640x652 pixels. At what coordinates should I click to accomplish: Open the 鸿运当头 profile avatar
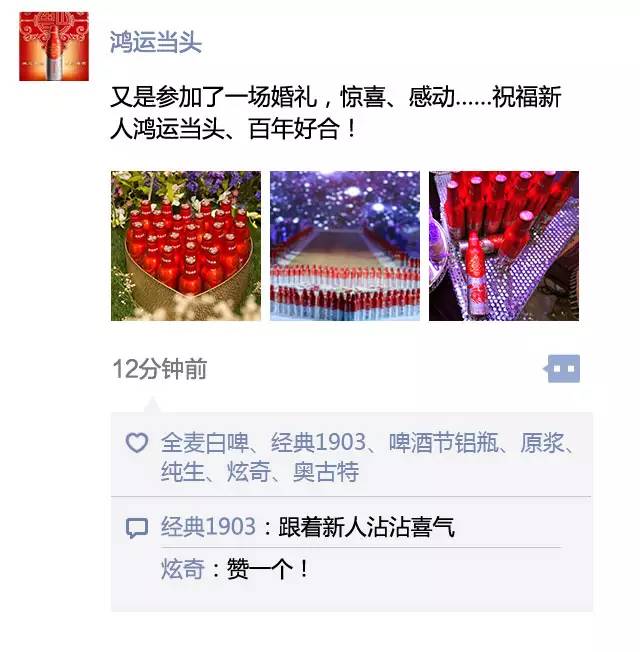pyautogui.click(x=54, y=47)
